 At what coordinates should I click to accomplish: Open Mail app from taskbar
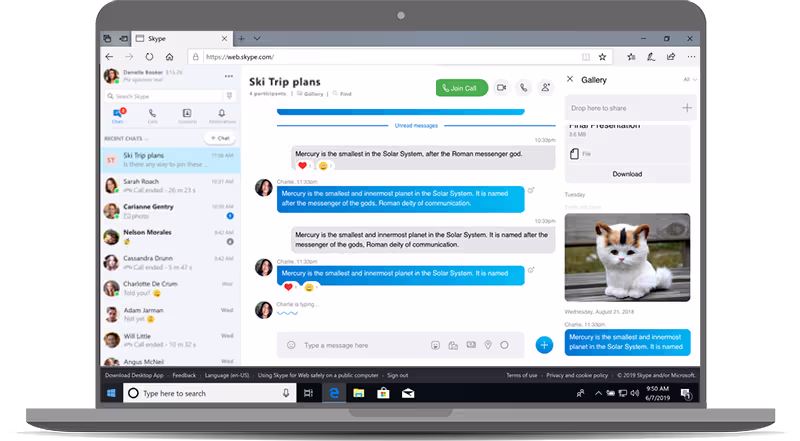(408, 393)
